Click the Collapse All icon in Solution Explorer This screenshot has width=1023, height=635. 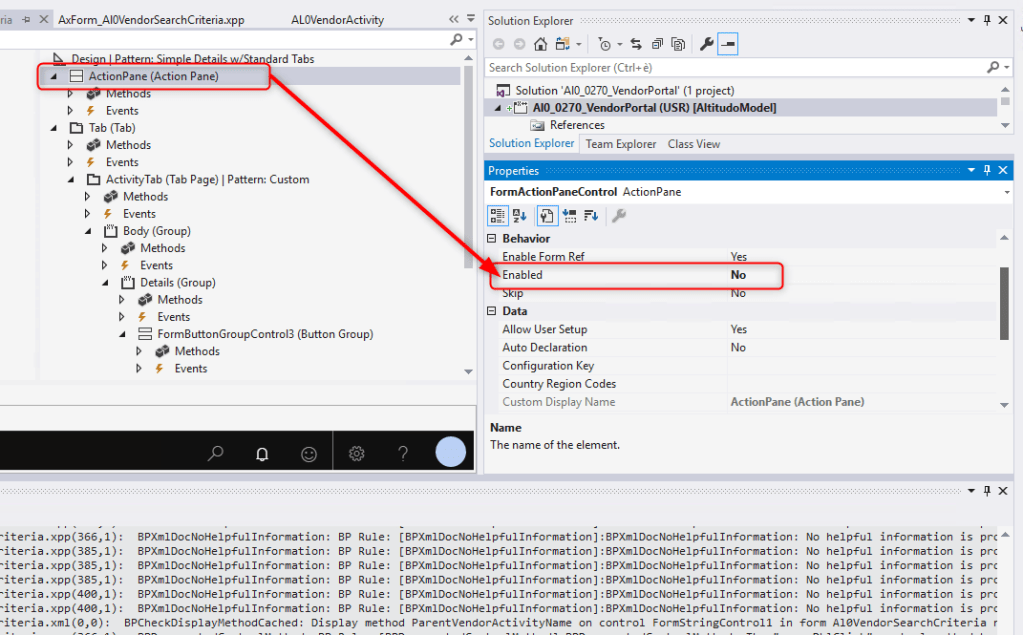coord(657,44)
